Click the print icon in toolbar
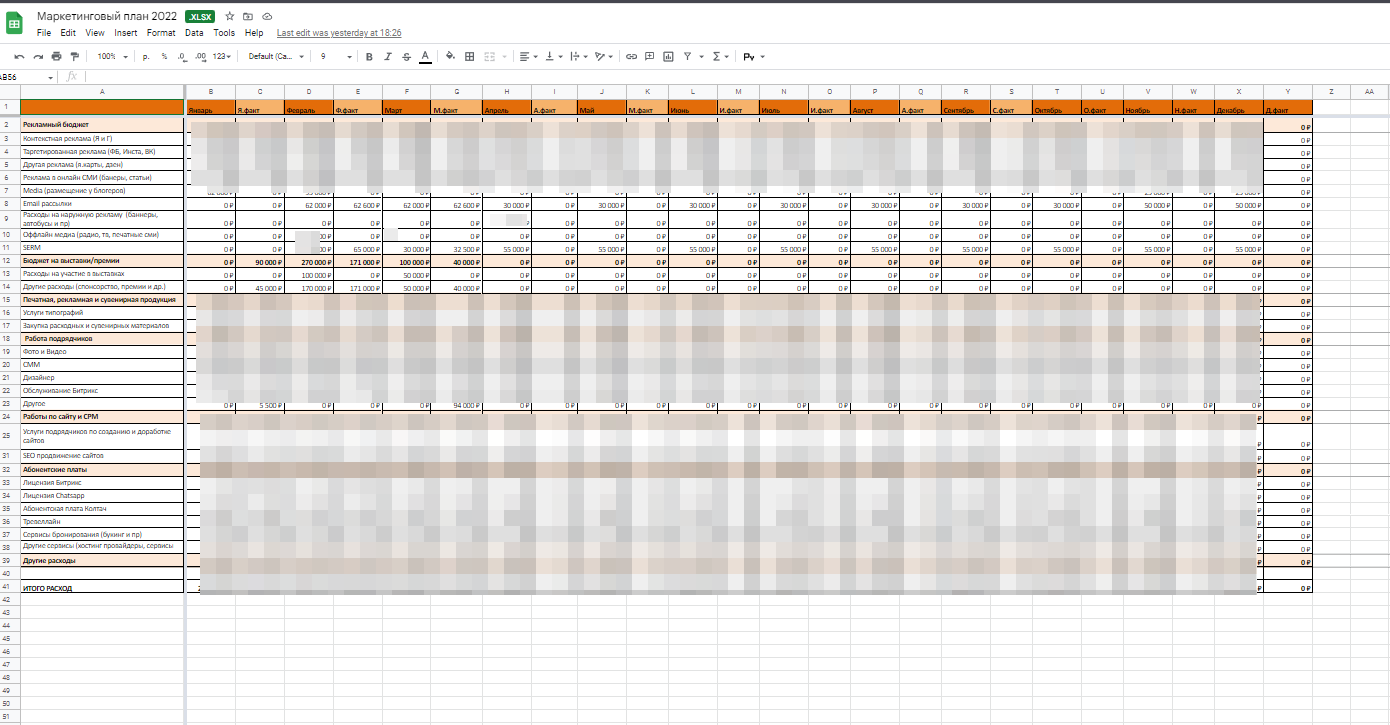The height and width of the screenshot is (725, 1390). click(56, 57)
